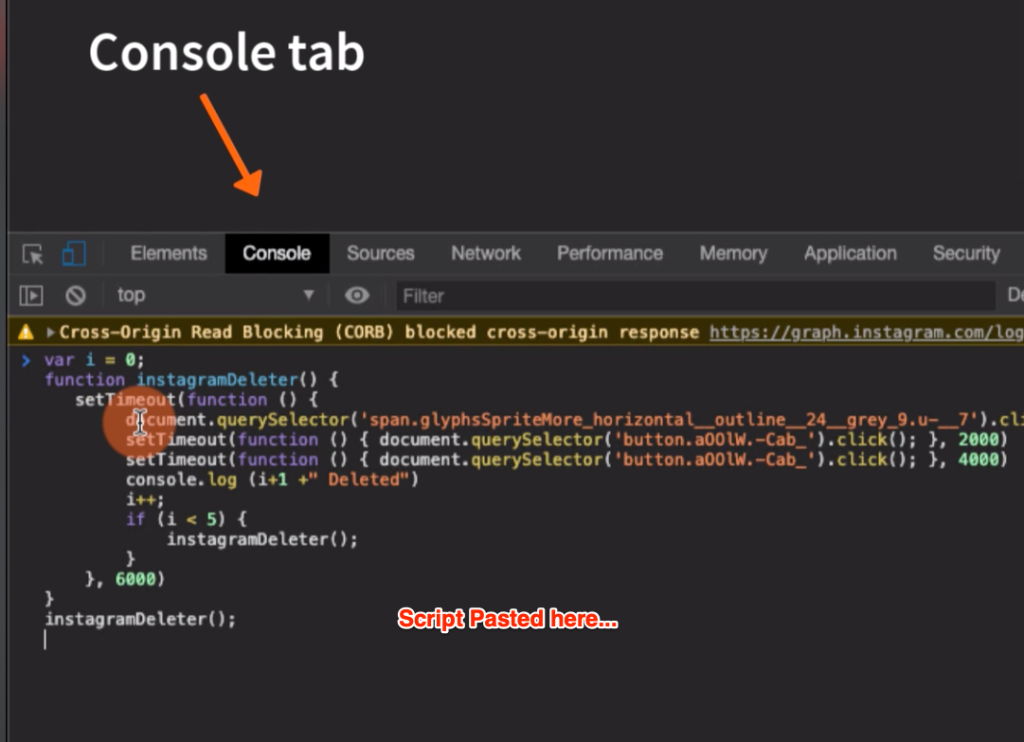Image resolution: width=1024 pixels, height=742 pixels.
Task: Open the Security panel
Action: (x=965, y=253)
